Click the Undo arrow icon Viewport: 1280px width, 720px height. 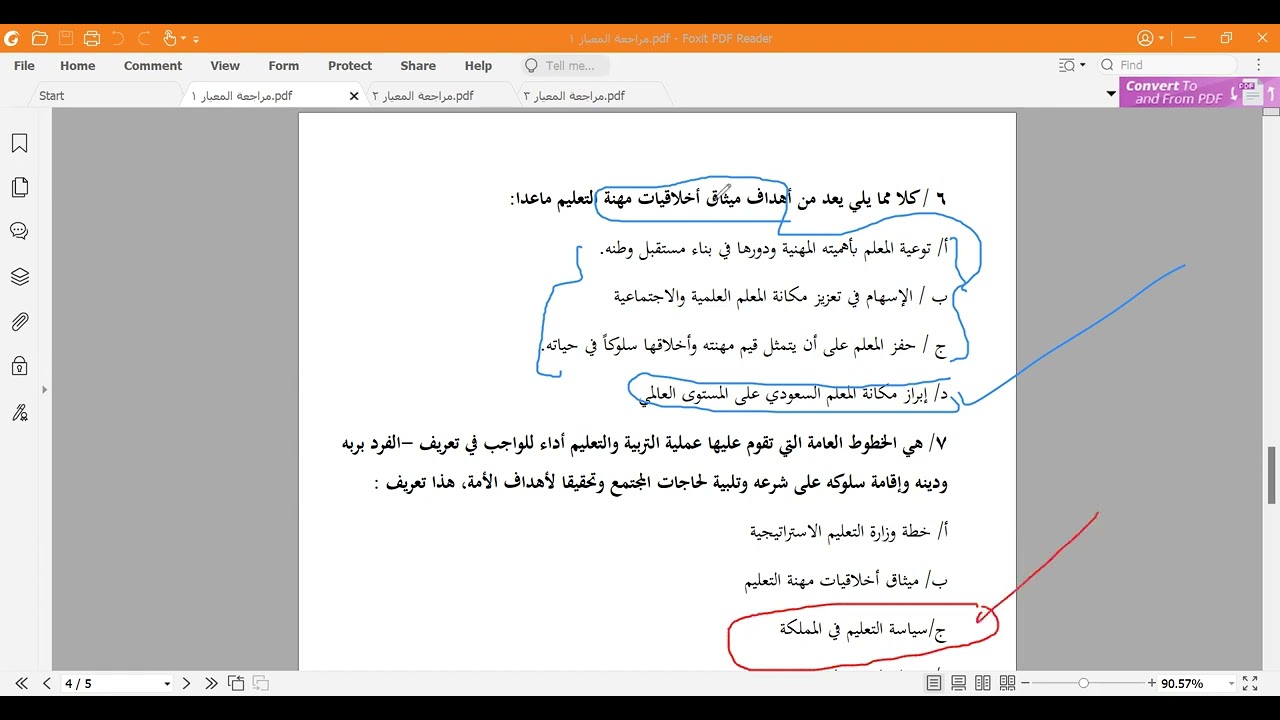click(118, 38)
